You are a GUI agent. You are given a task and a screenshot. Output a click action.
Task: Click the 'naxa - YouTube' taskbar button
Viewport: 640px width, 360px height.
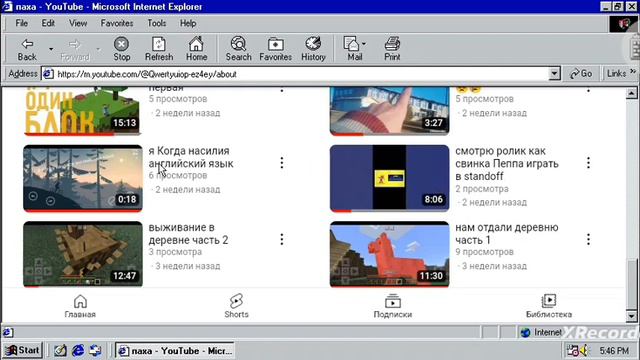(x=175, y=351)
